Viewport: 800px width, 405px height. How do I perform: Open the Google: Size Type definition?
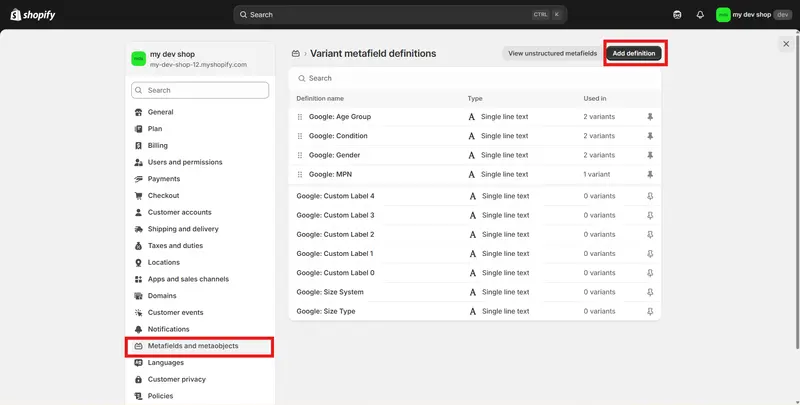[326, 311]
